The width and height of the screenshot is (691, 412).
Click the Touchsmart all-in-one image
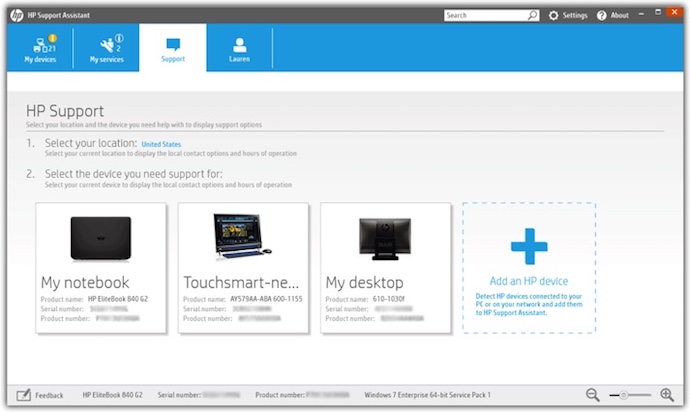coord(242,236)
